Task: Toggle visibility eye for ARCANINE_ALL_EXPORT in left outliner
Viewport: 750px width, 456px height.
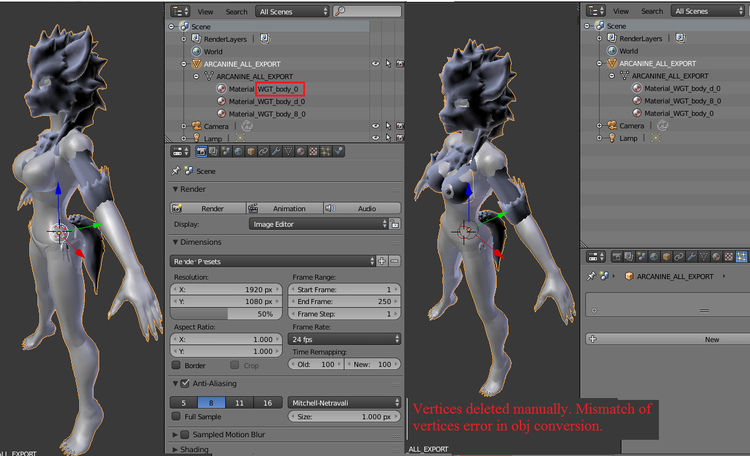Action: tap(375, 64)
